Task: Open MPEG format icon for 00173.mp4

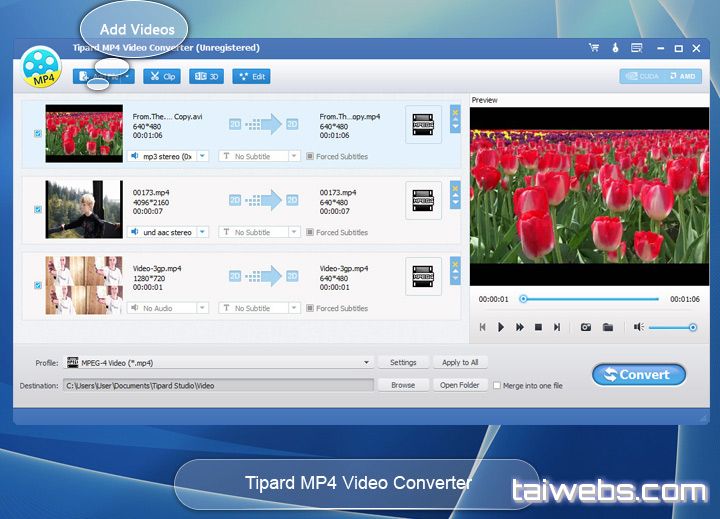Action: [423, 202]
